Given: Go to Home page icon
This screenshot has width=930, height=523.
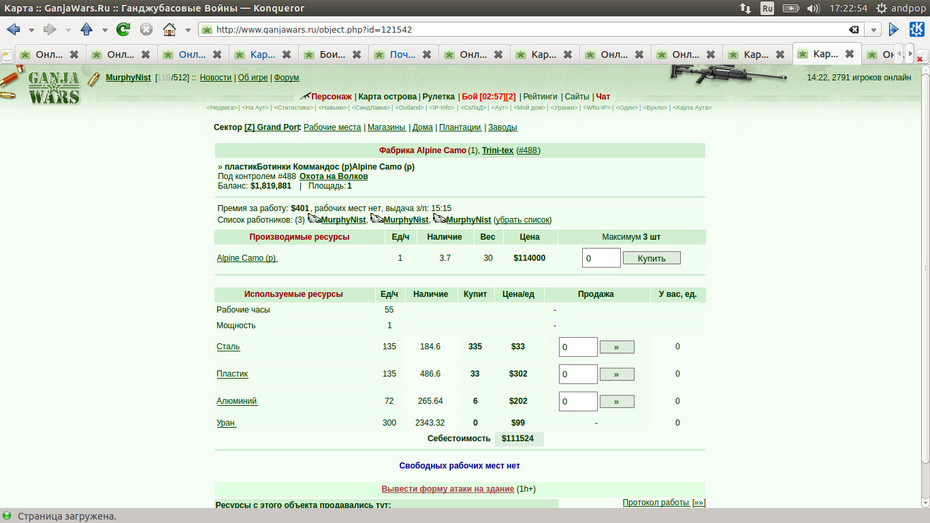Looking at the screenshot, I should [170, 29].
